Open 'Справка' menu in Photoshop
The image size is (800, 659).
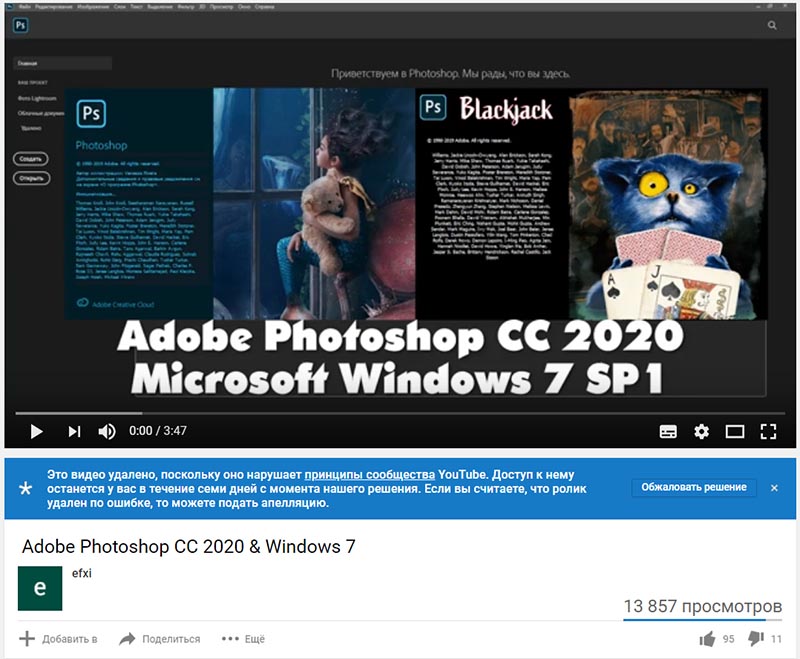point(264,7)
